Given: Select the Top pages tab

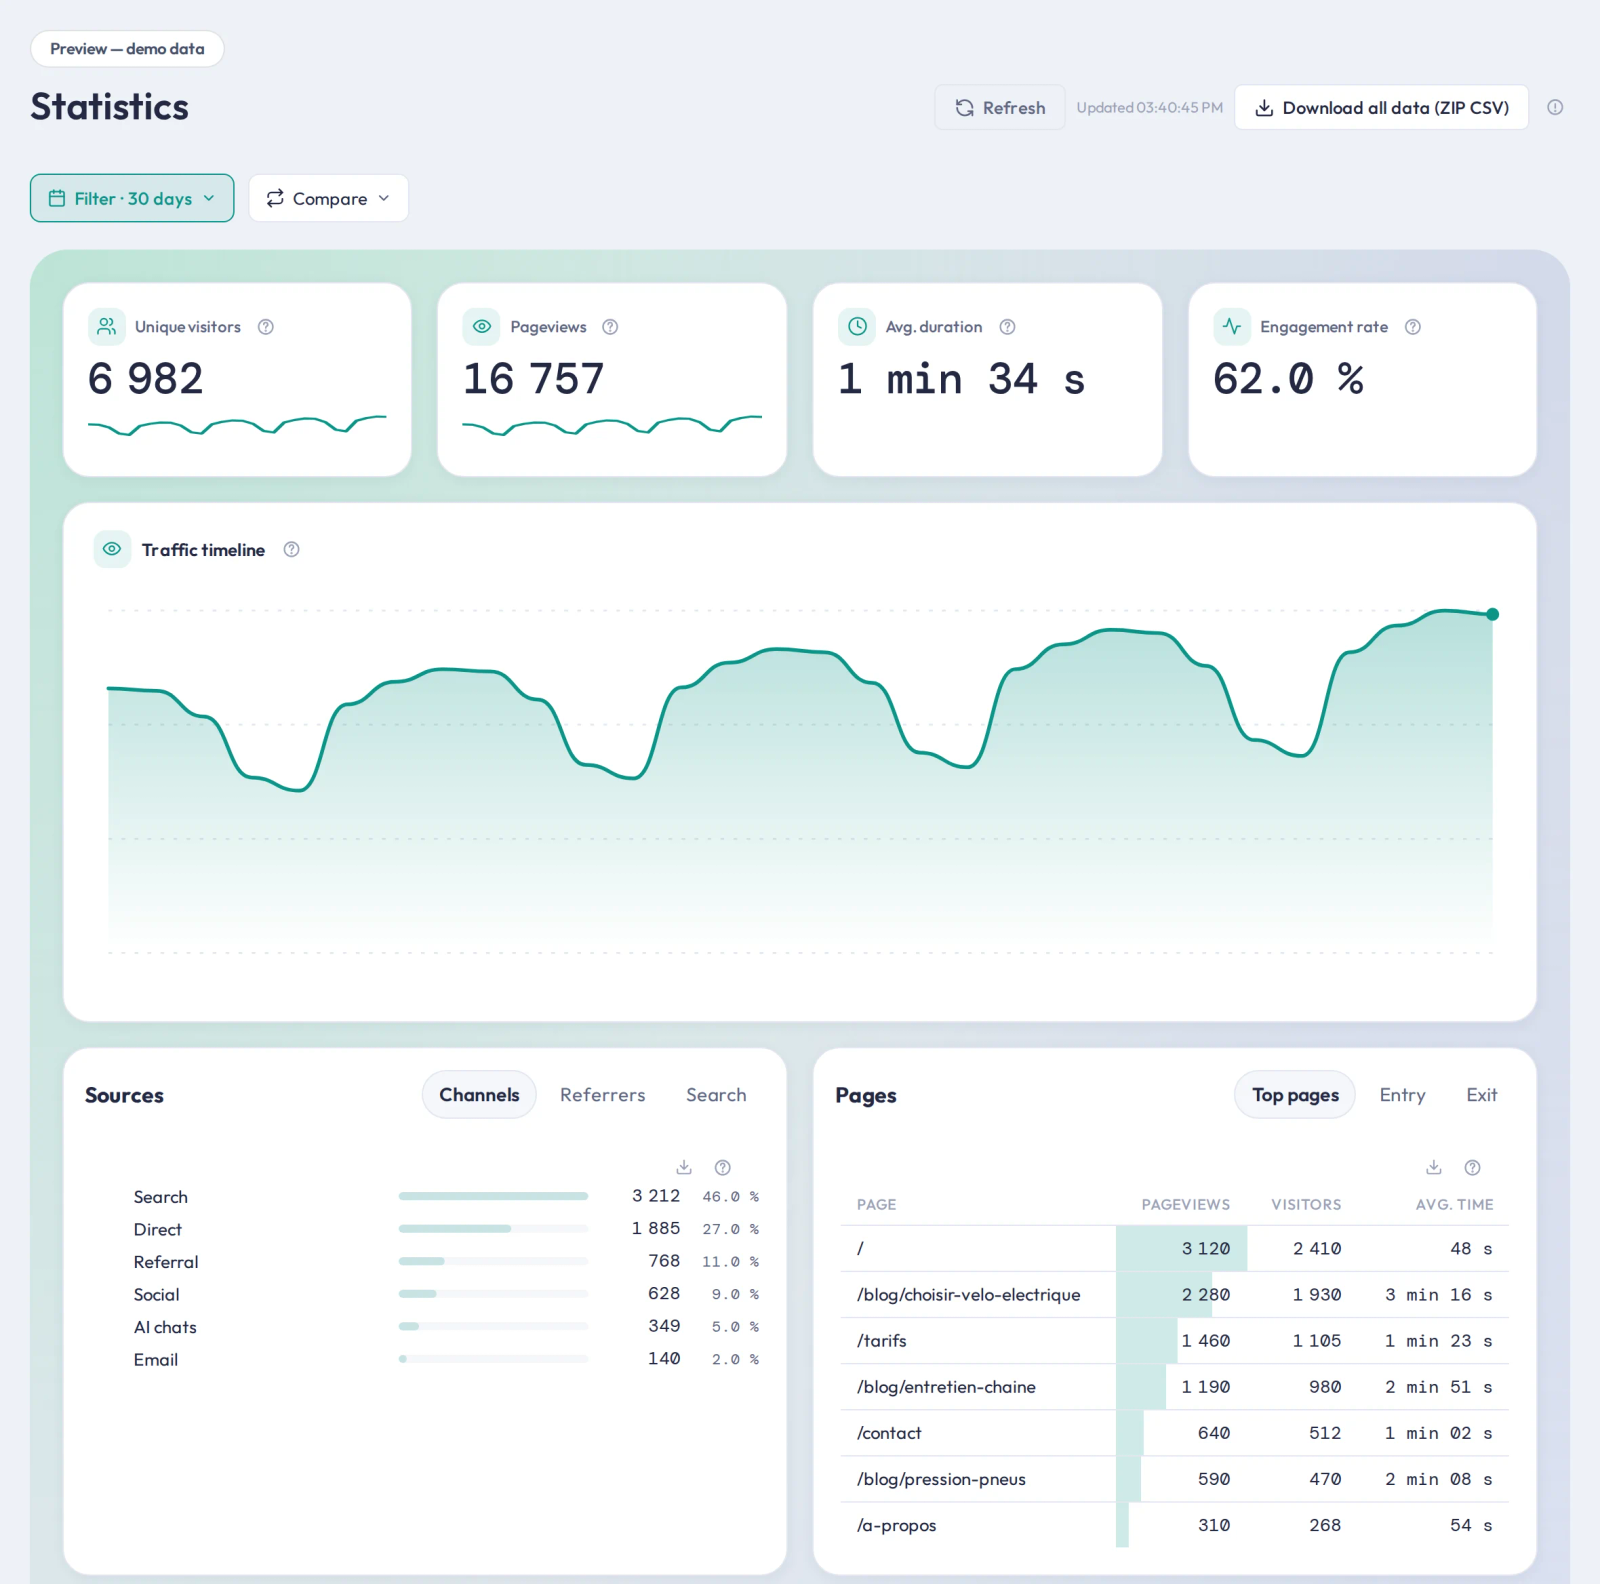Looking at the screenshot, I should click(1295, 1095).
